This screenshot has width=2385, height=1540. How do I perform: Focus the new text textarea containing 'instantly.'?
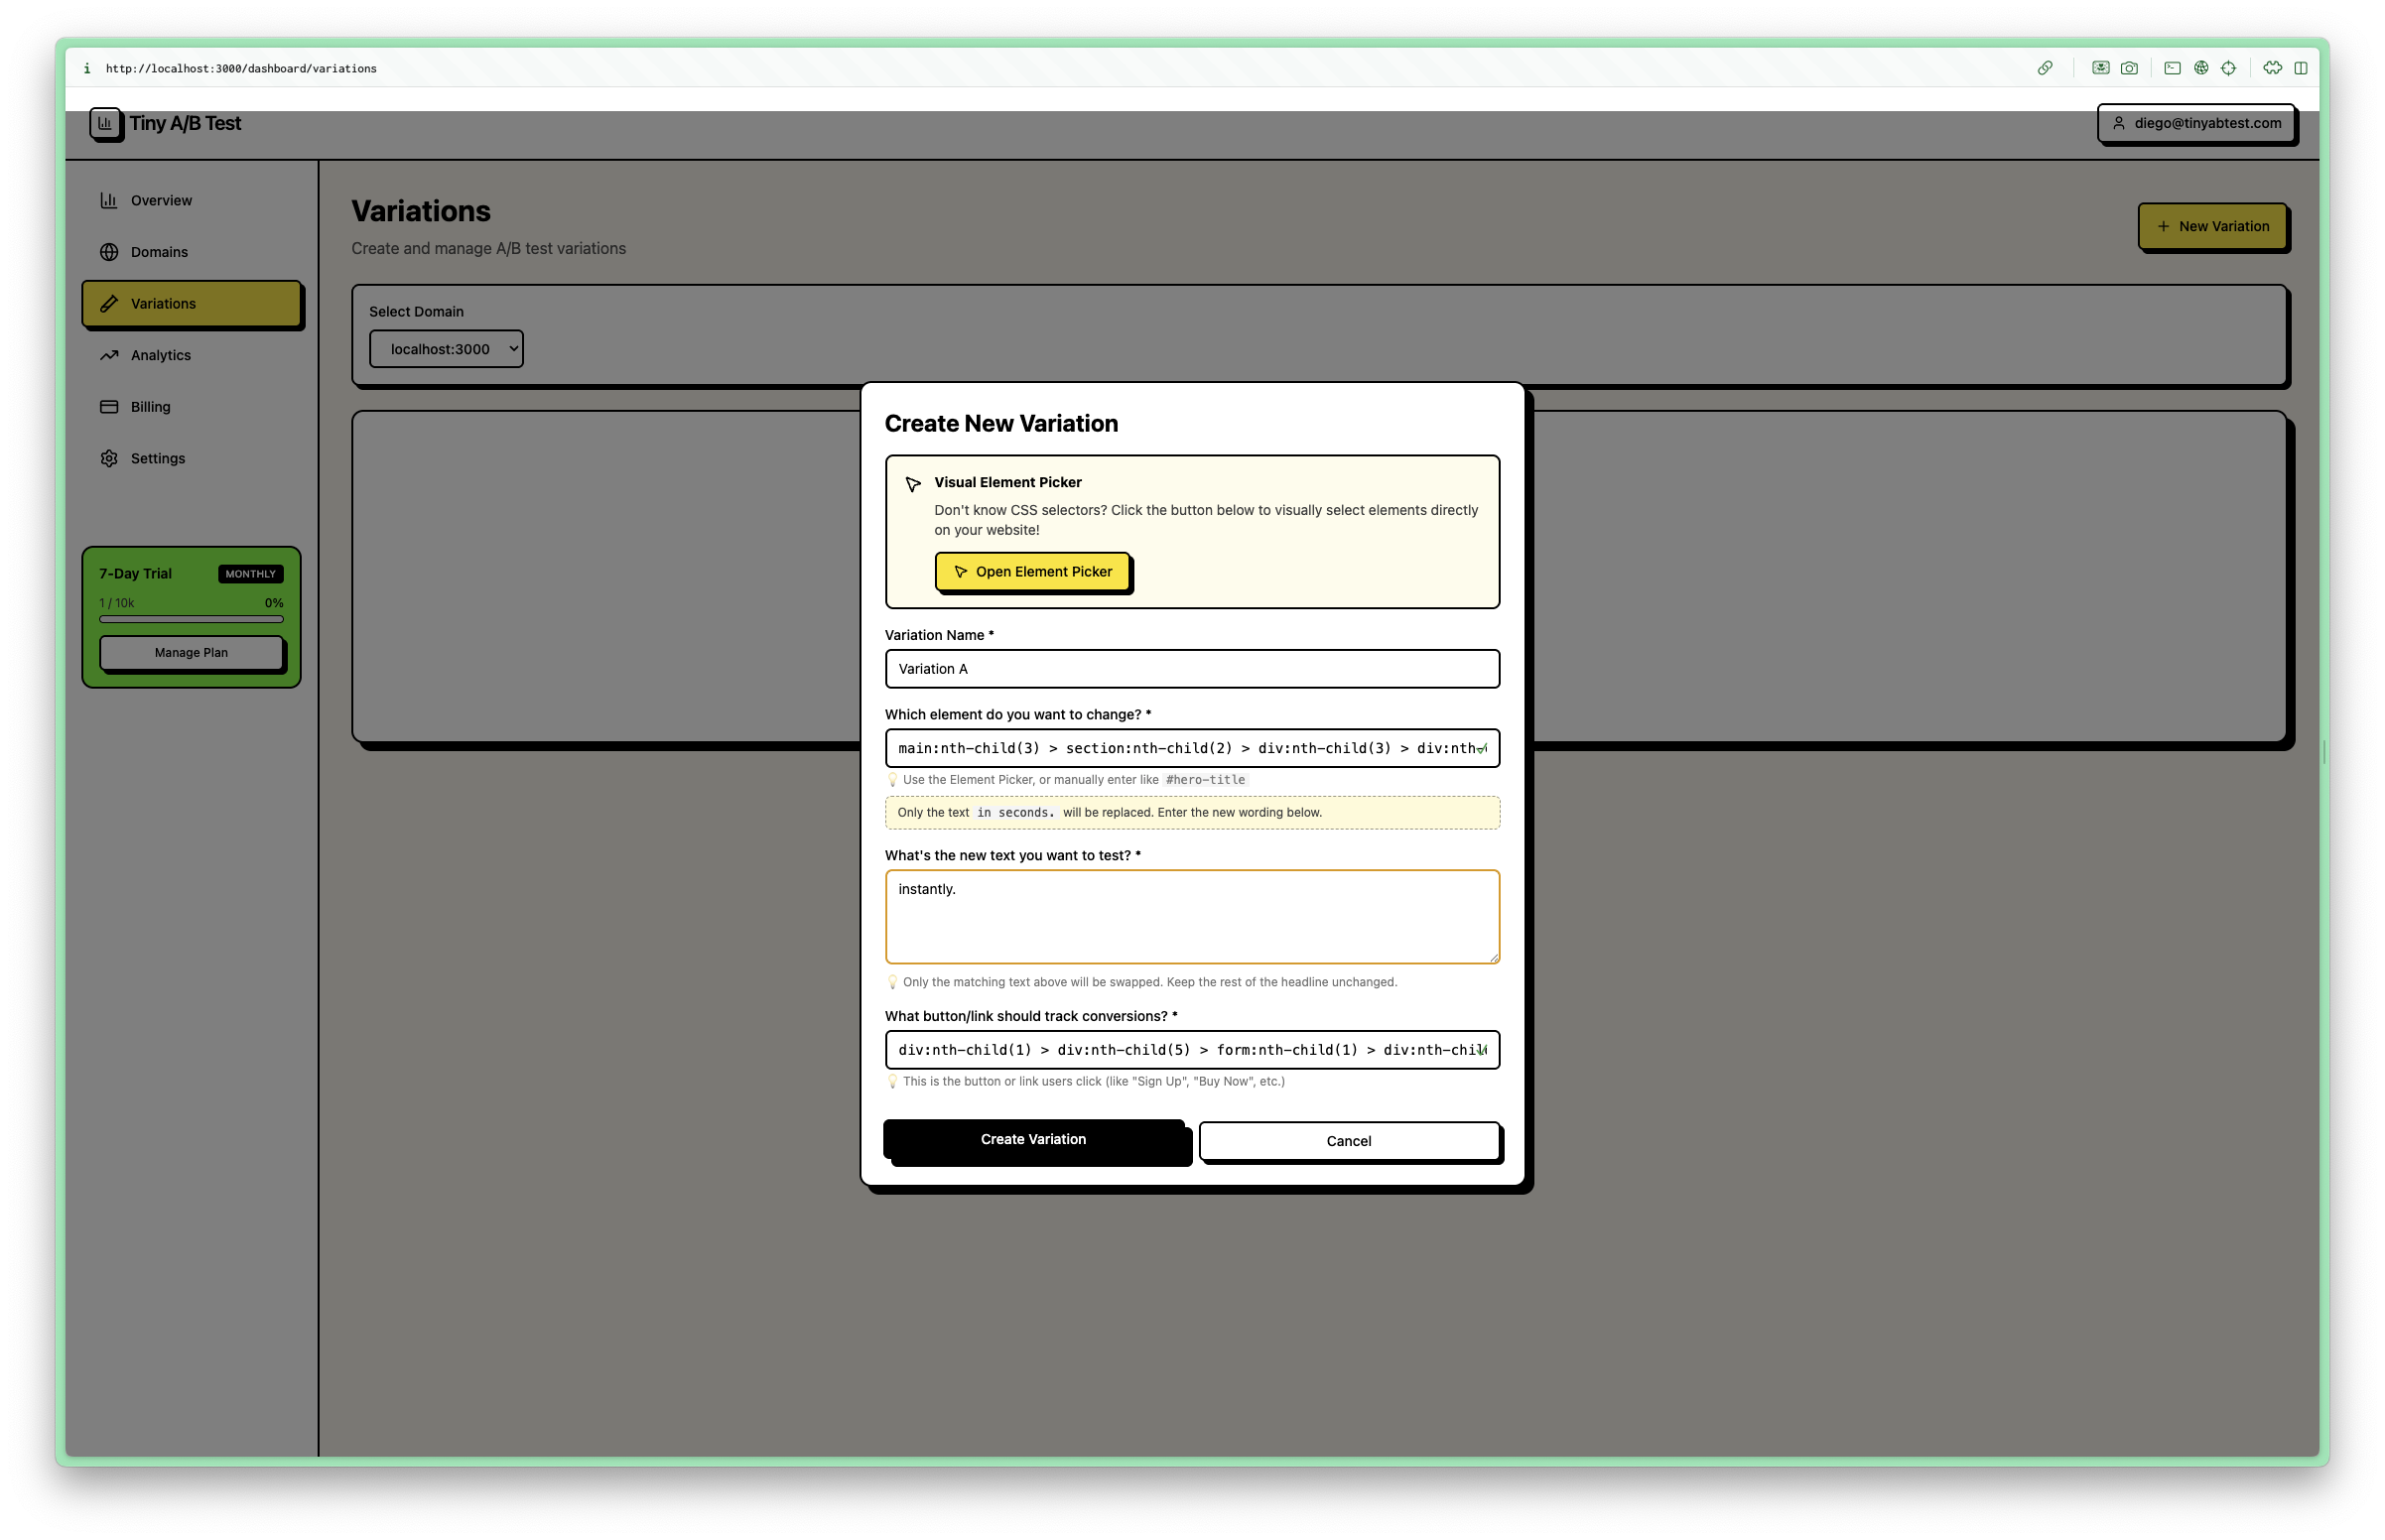1191,917
